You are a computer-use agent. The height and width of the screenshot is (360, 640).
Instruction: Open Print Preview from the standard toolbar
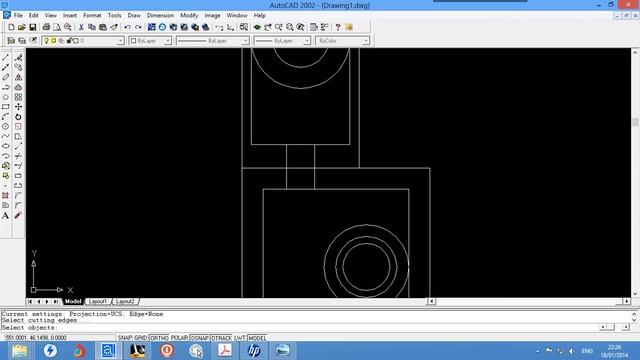[x=57, y=27]
